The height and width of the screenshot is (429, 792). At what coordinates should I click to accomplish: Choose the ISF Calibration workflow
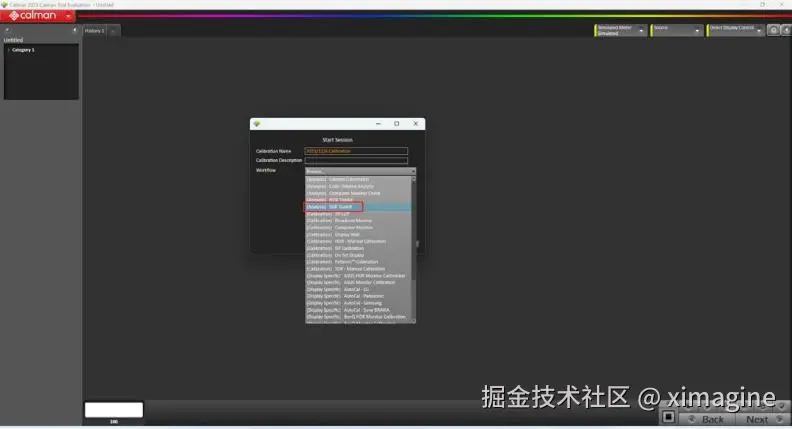tap(359, 249)
